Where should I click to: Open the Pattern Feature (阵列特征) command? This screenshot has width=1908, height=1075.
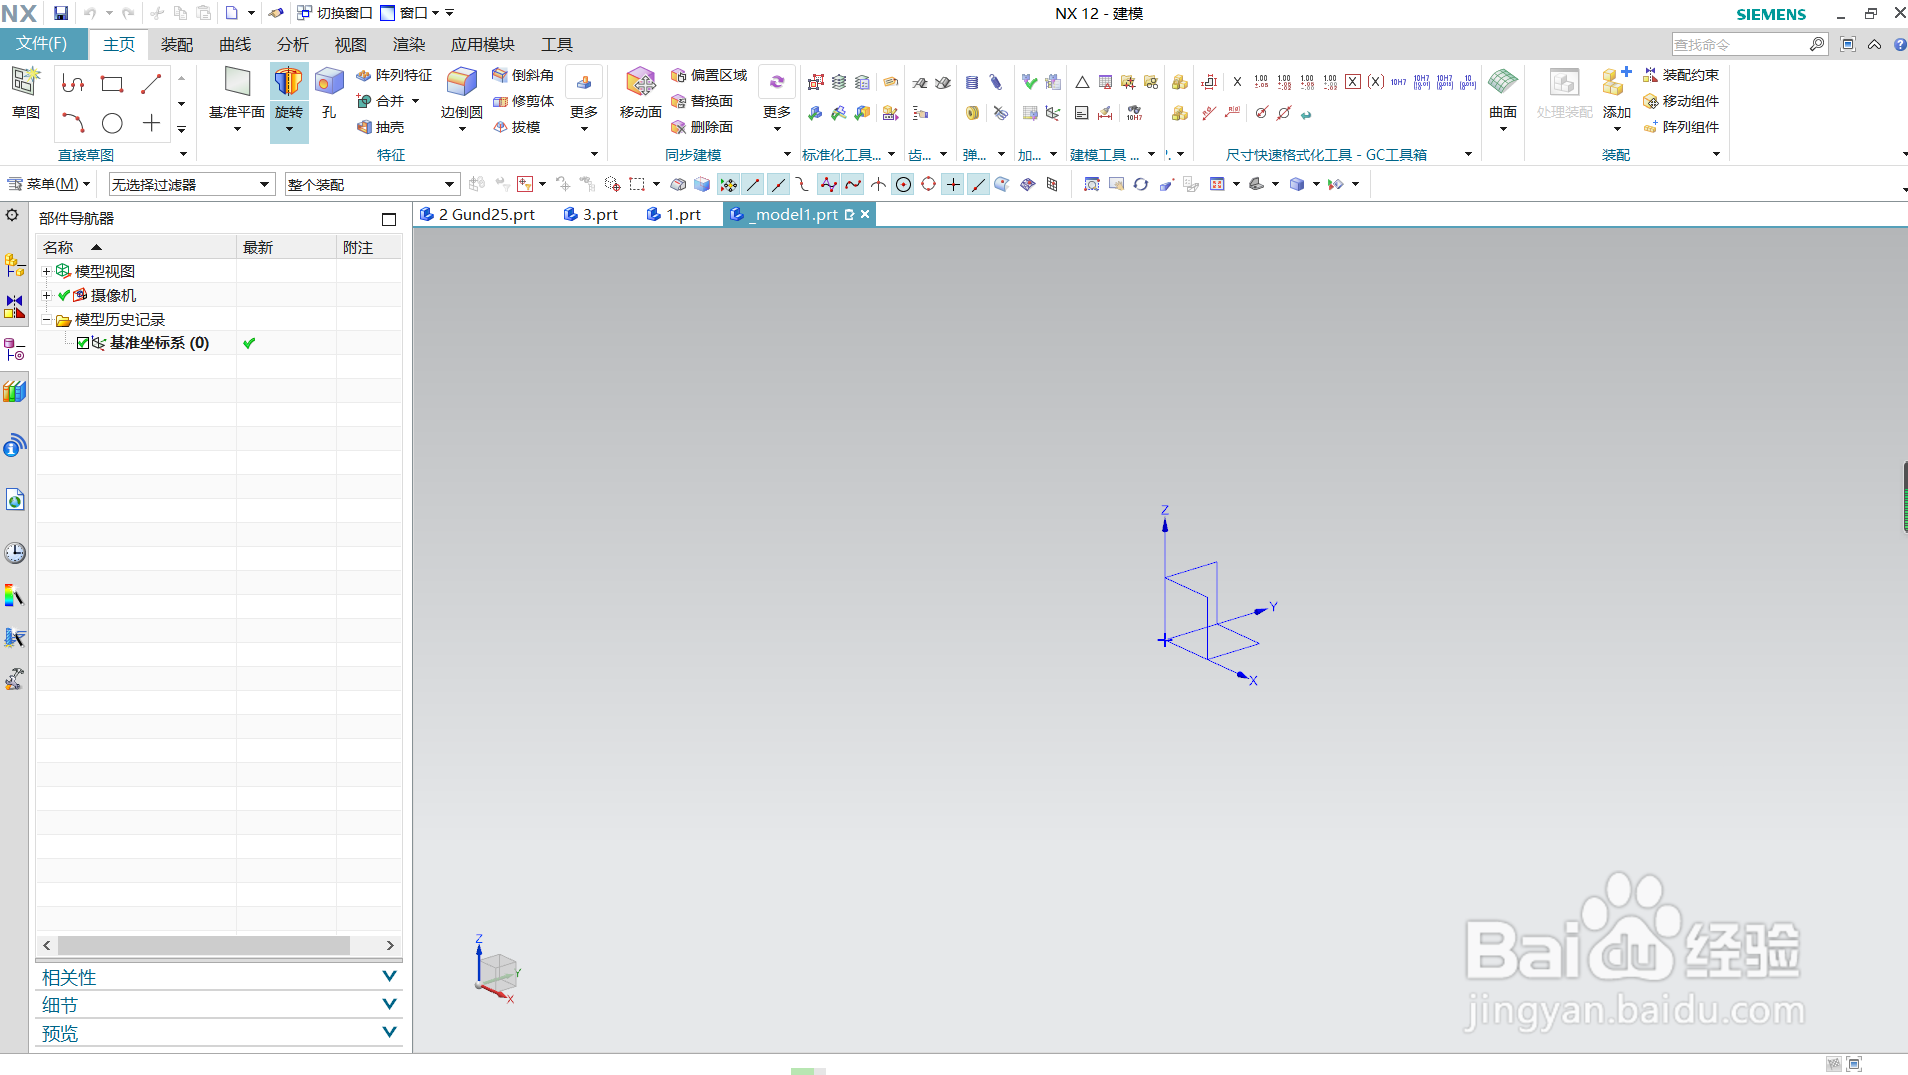(x=394, y=75)
